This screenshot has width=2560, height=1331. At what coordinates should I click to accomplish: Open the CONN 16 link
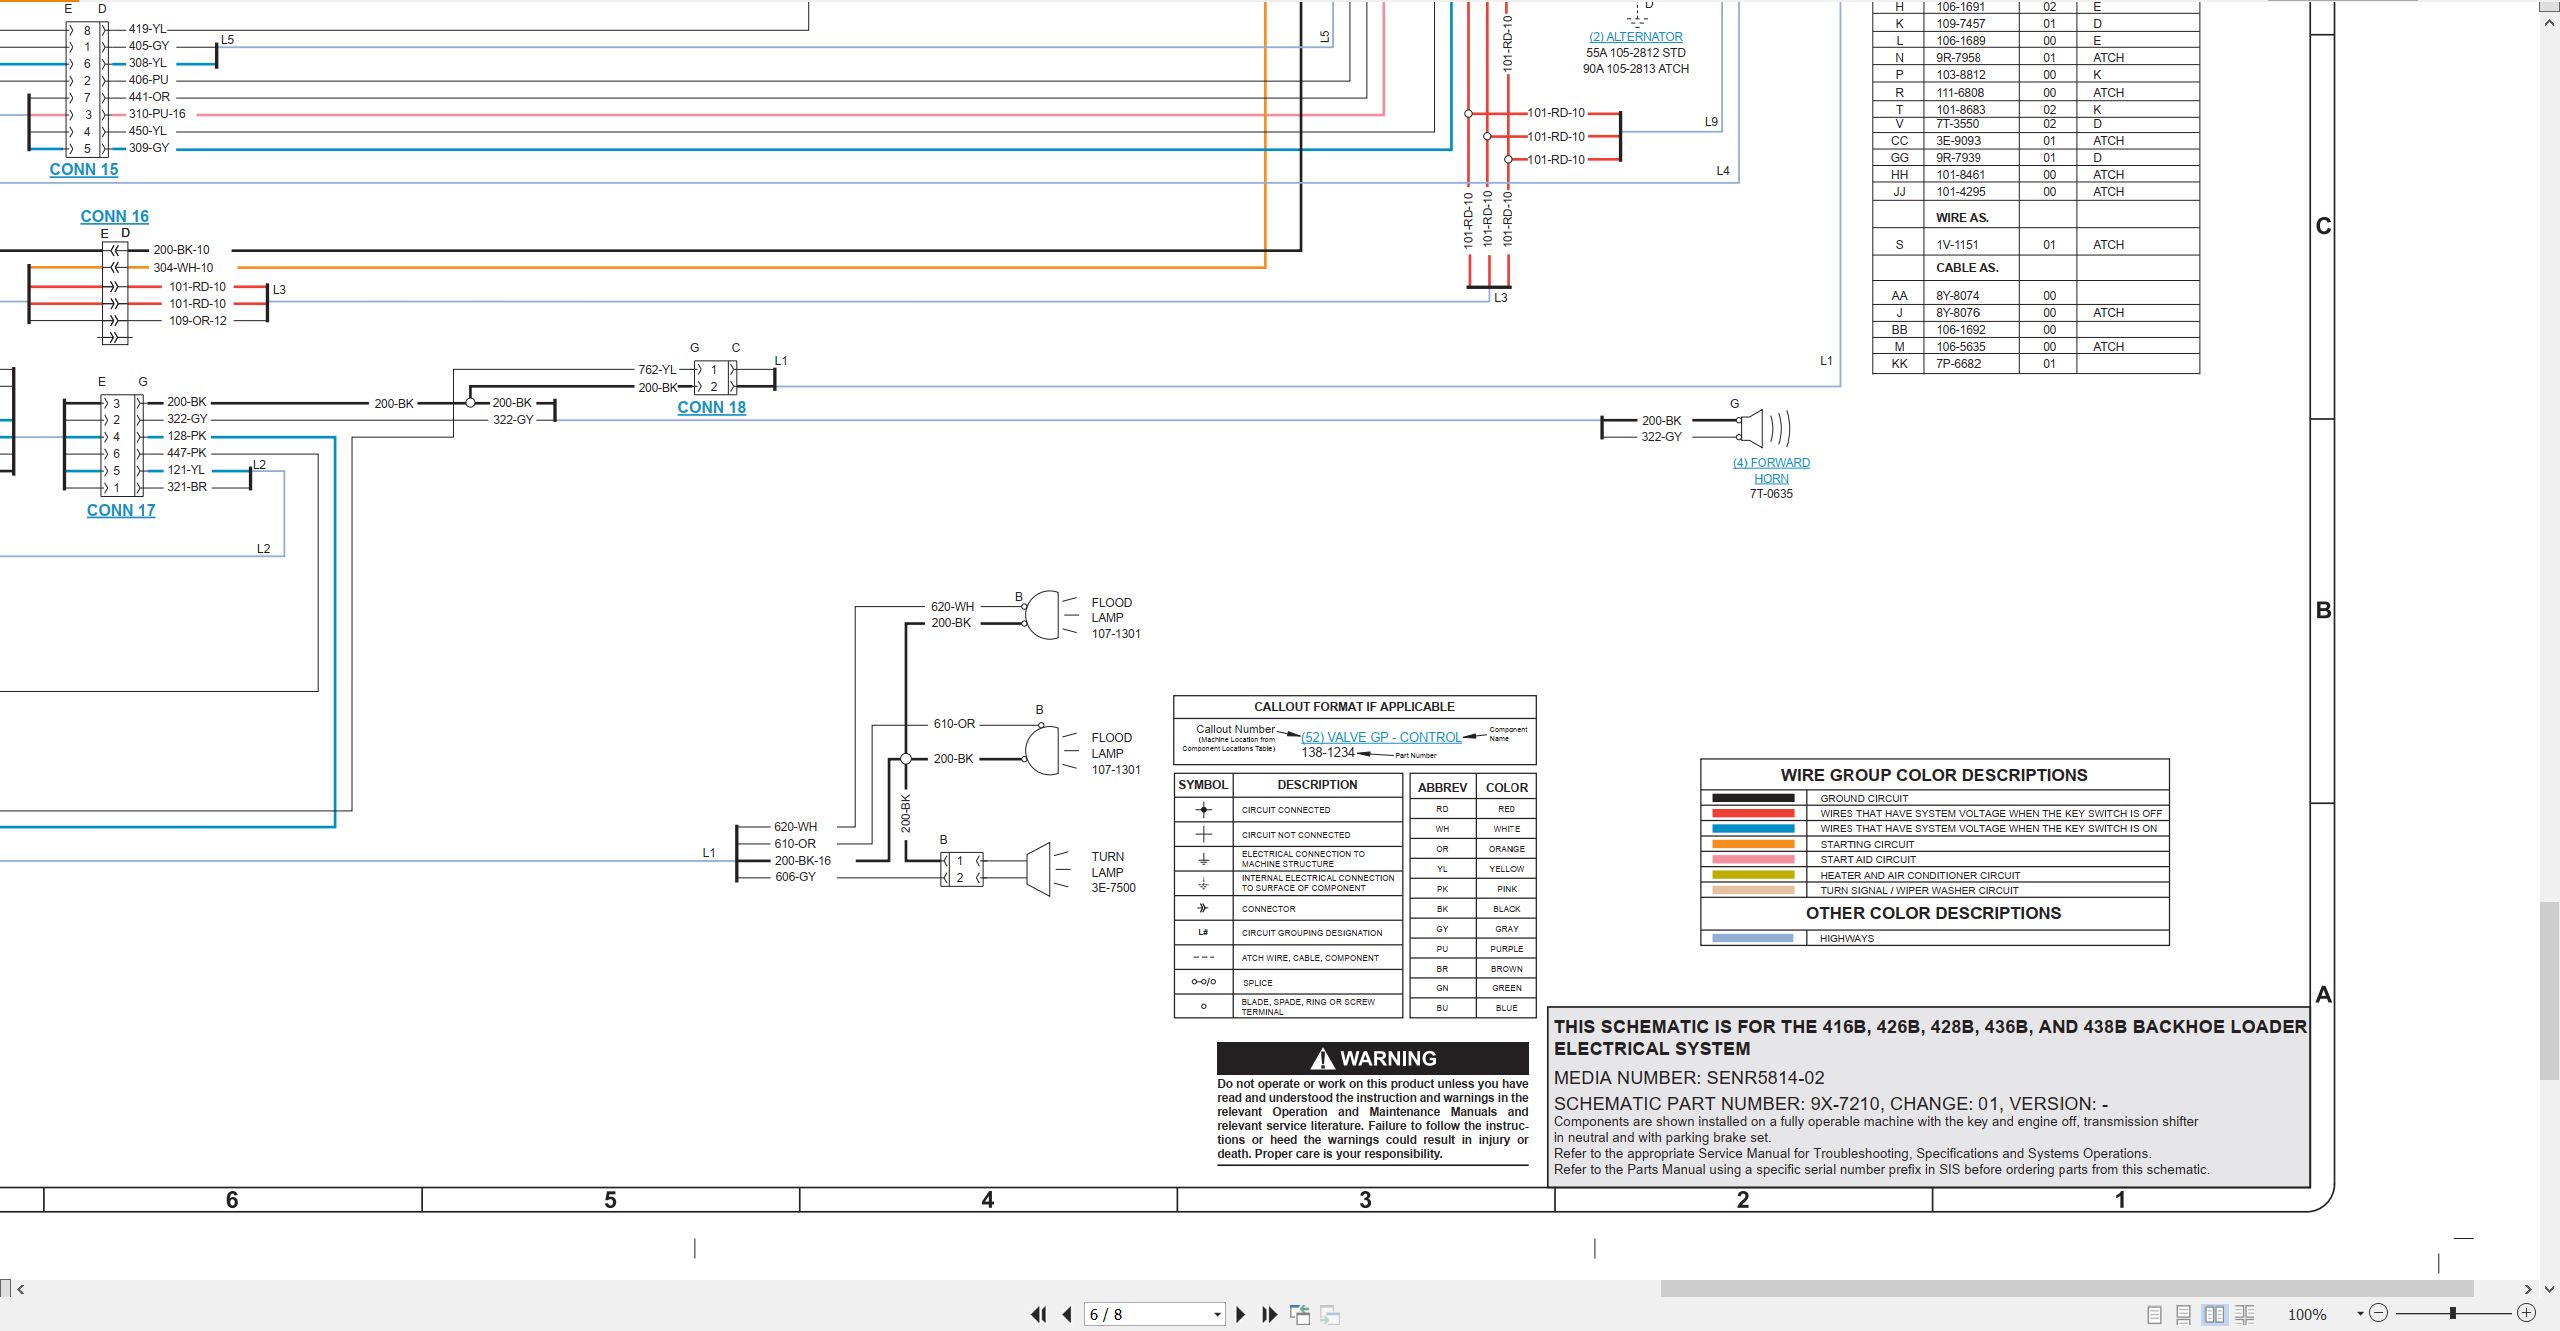(x=114, y=216)
